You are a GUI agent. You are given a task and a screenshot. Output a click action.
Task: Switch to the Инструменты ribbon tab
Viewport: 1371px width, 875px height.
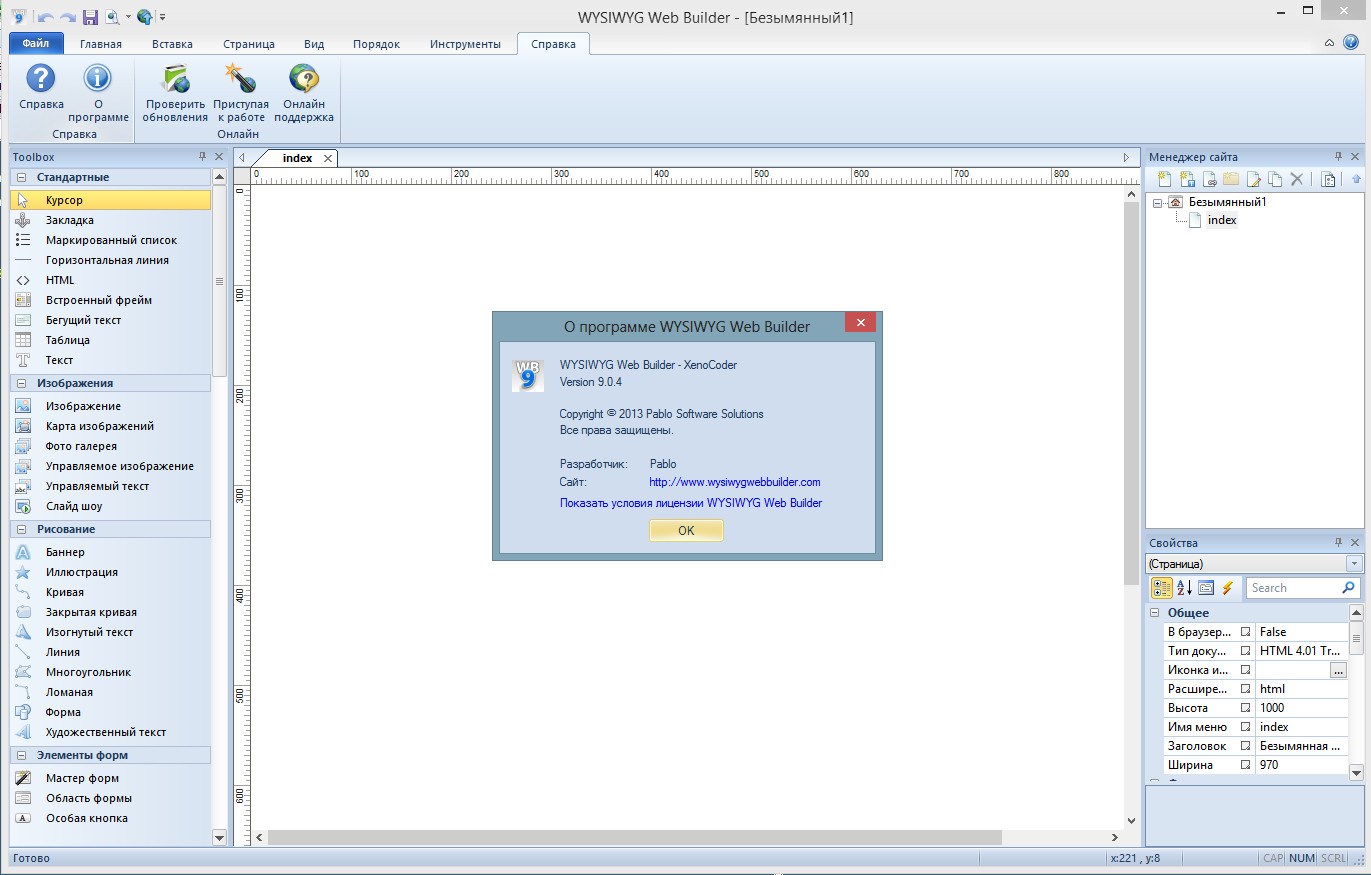coord(465,44)
